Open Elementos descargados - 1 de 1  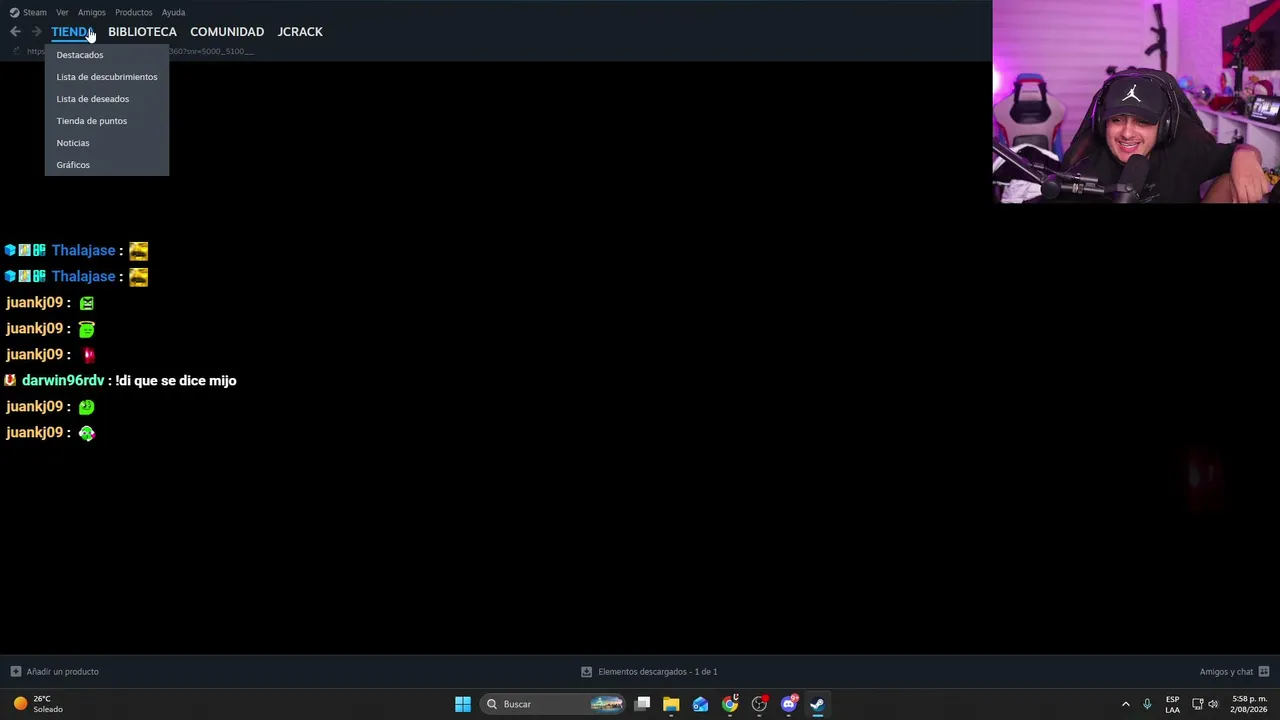650,672
